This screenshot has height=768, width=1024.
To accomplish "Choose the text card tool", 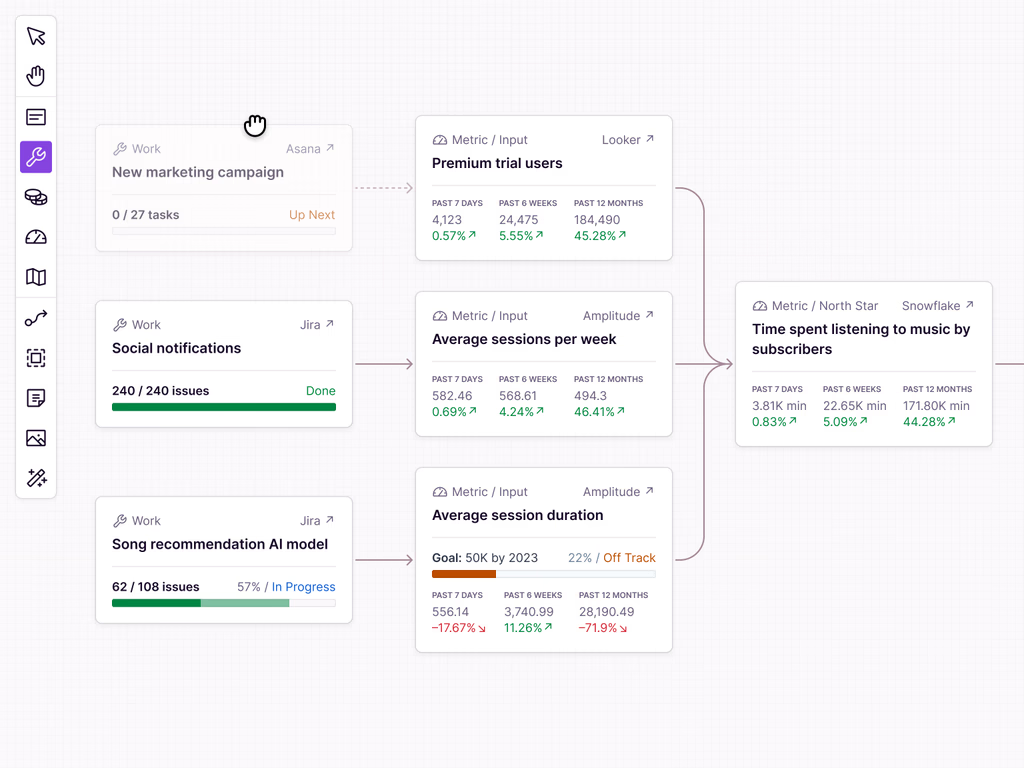I will click(36, 117).
